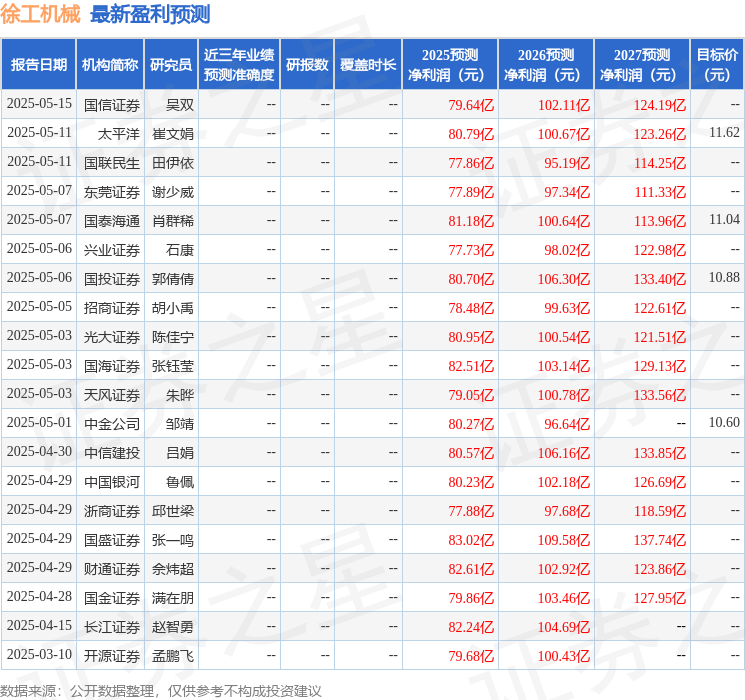Open the 开源证券 row by 孟鹏飞
745x700 pixels.
(x=112, y=655)
